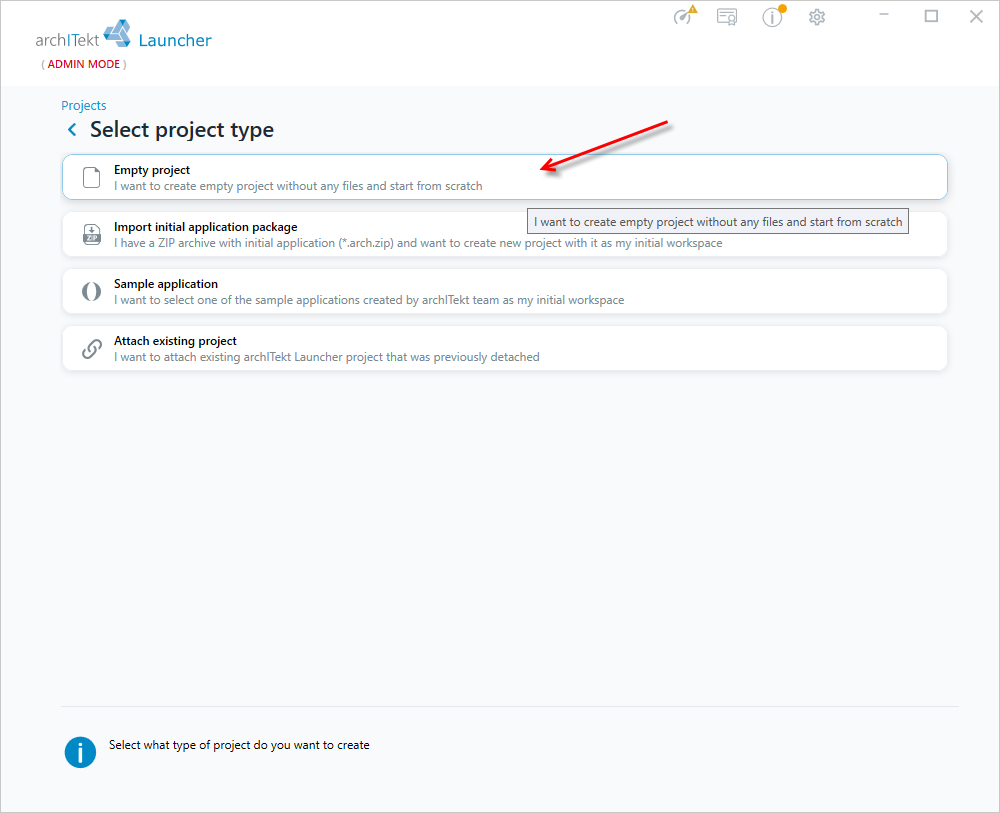Open the info notifications icon
This screenshot has height=813, width=1000.
773,16
